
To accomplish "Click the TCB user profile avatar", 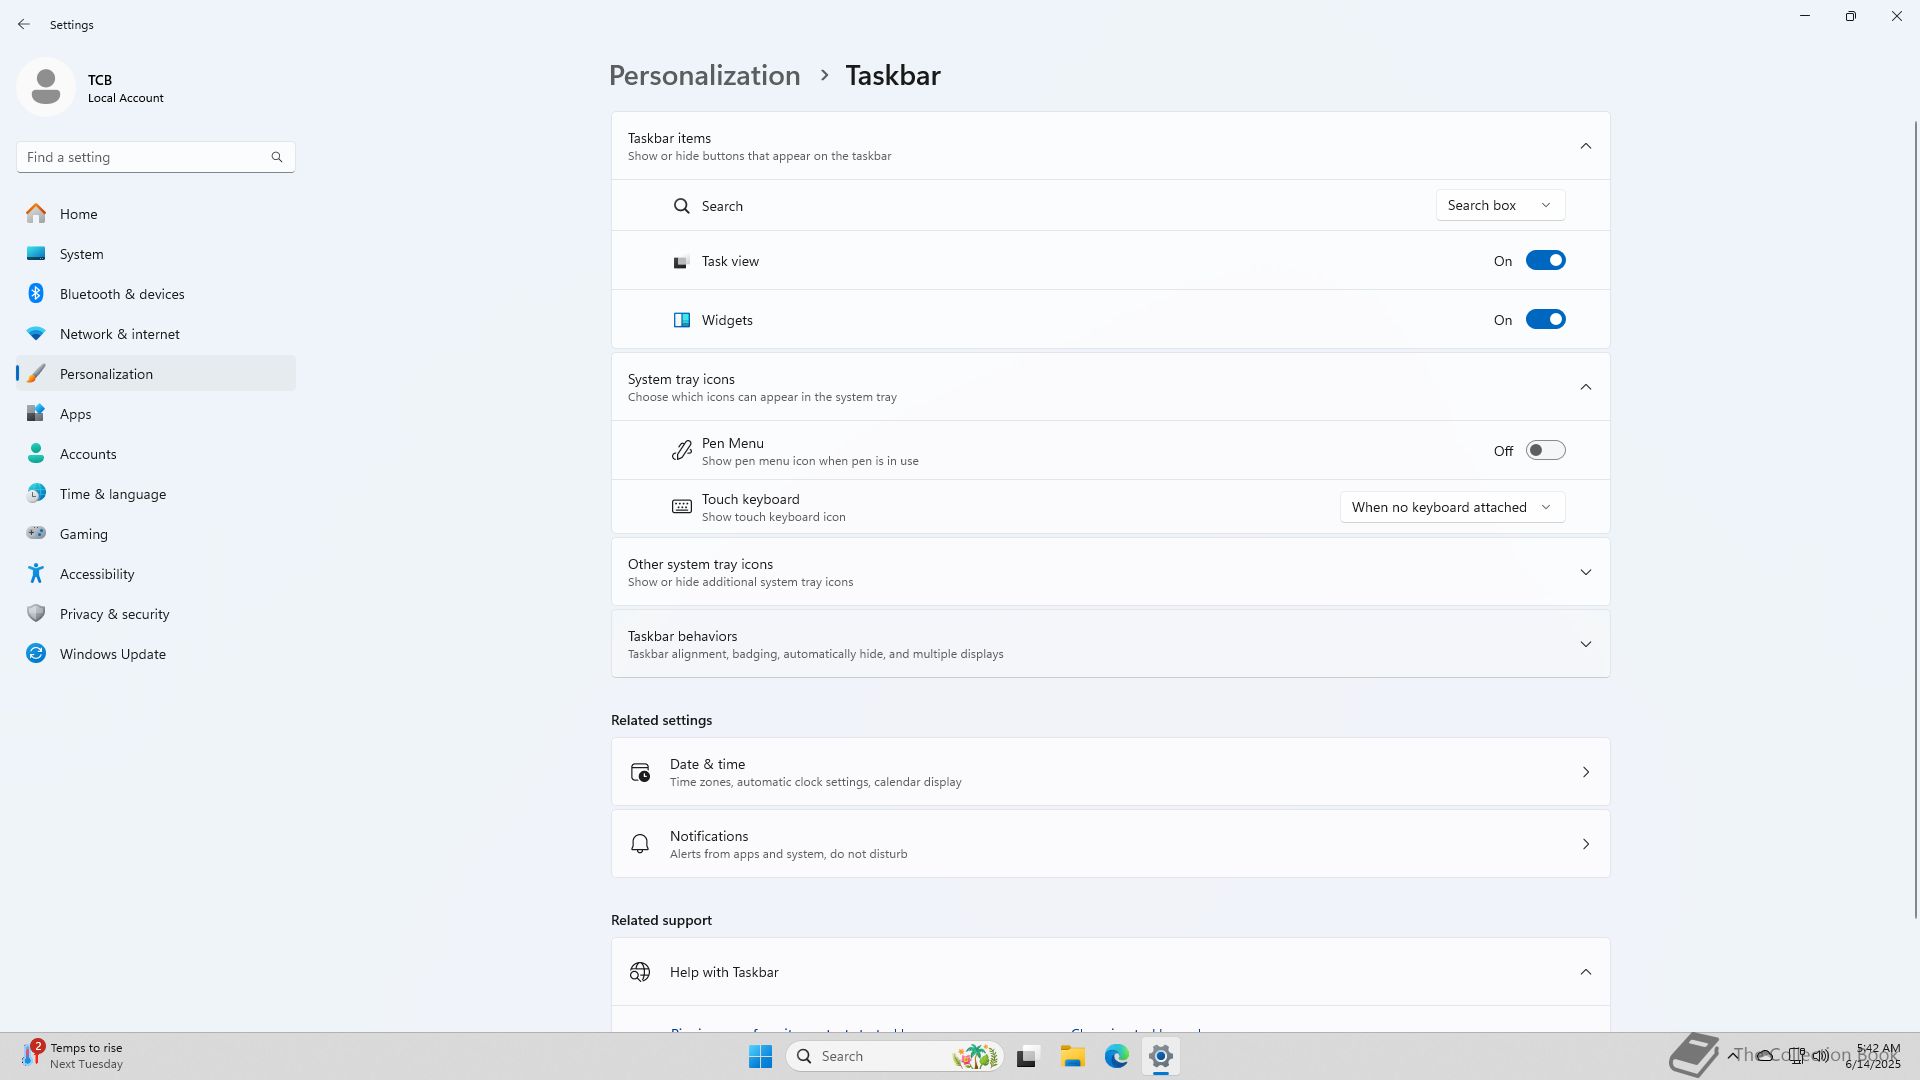I will tap(46, 87).
